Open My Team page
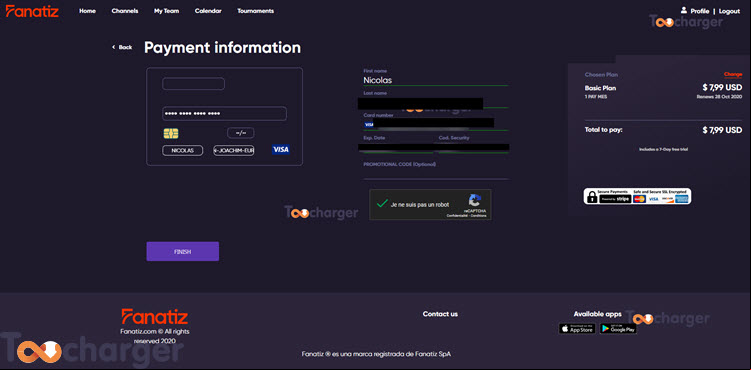The image size is (751, 370). pyautogui.click(x=166, y=11)
